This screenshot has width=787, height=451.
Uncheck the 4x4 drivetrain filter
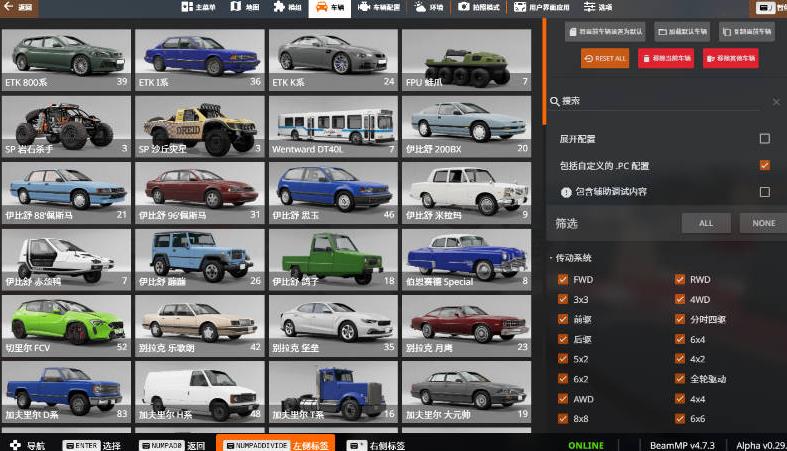click(680, 399)
